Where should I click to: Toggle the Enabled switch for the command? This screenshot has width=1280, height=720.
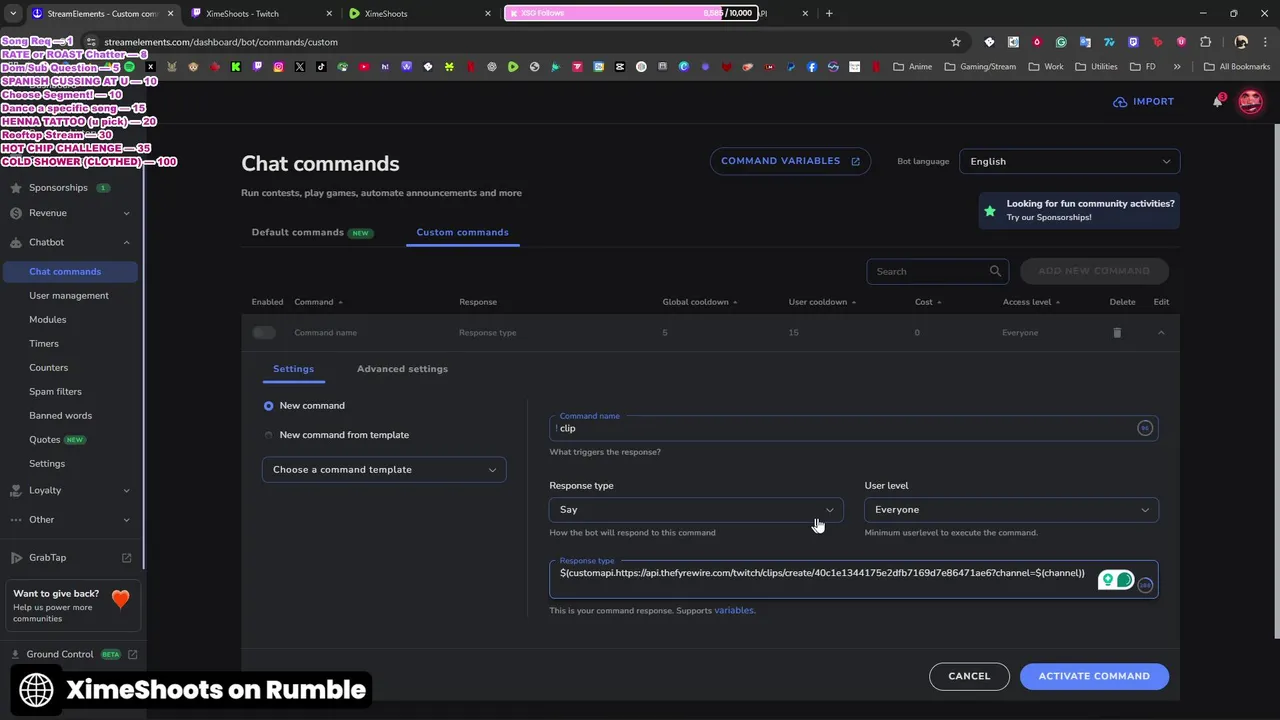(x=264, y=333)
